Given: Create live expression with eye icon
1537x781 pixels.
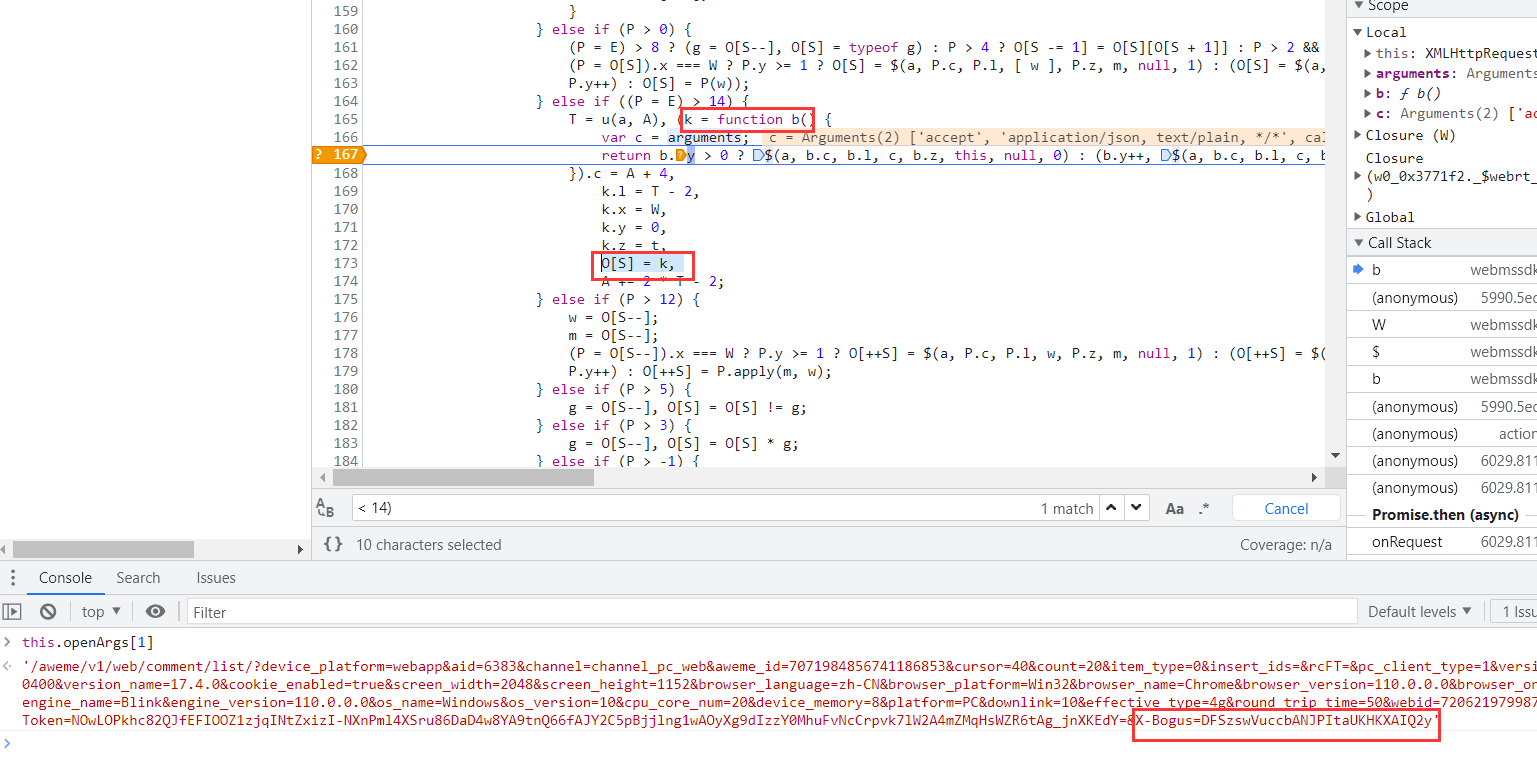Looking at the screenshot, I should (x=155, y=612).
